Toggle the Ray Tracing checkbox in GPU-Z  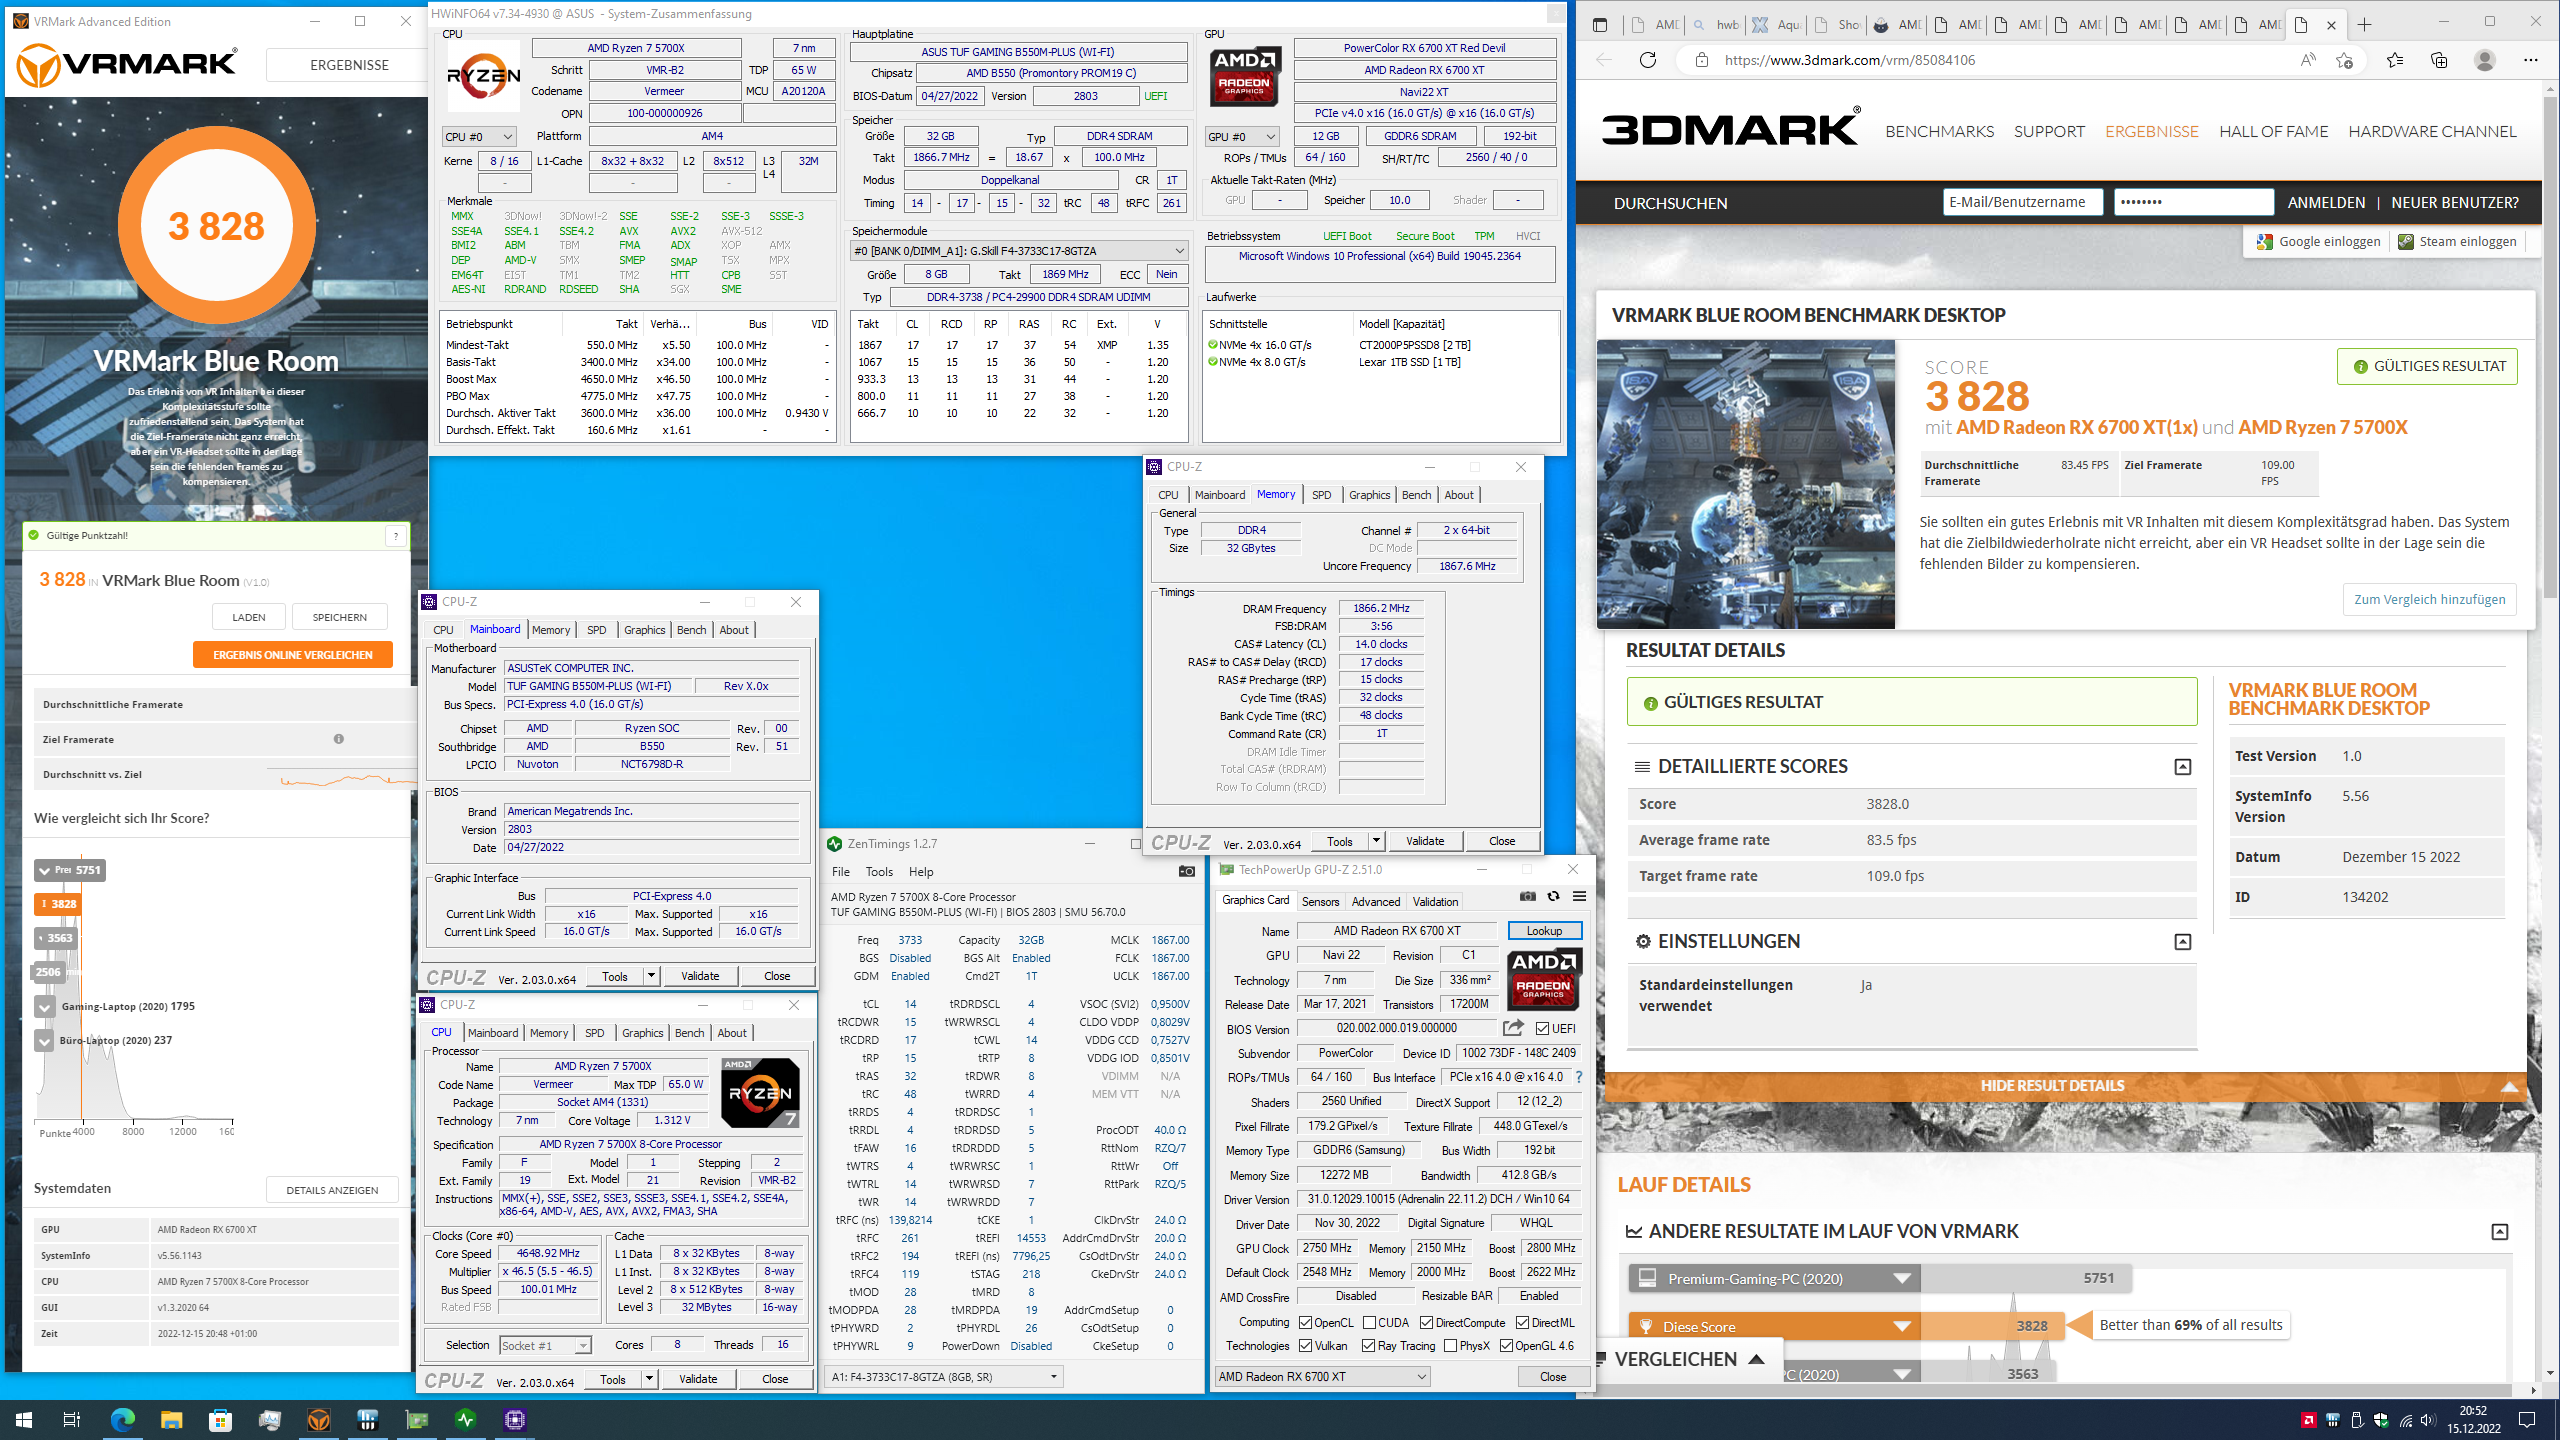click(1368, 1346)
